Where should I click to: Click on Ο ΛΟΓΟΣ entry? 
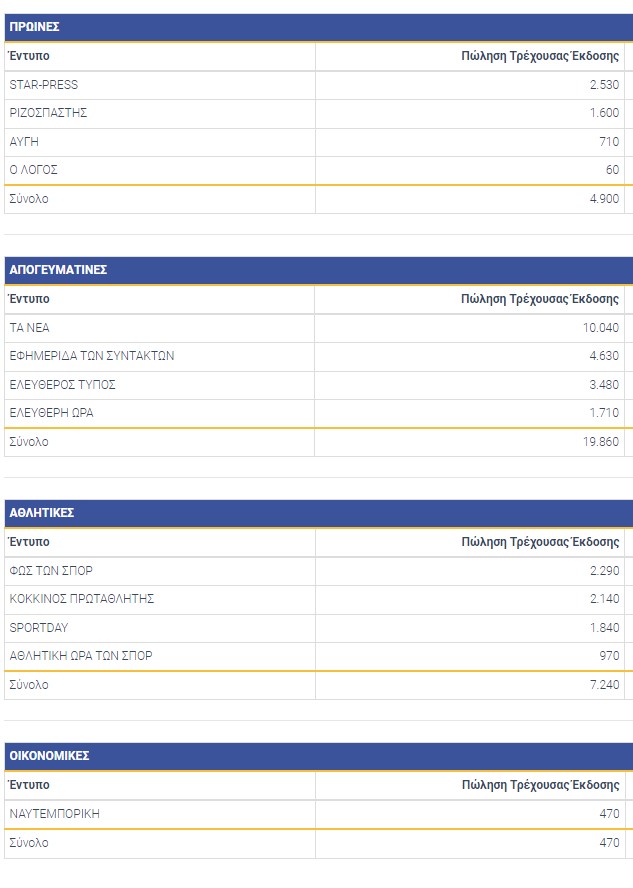(x=34, y=170)
